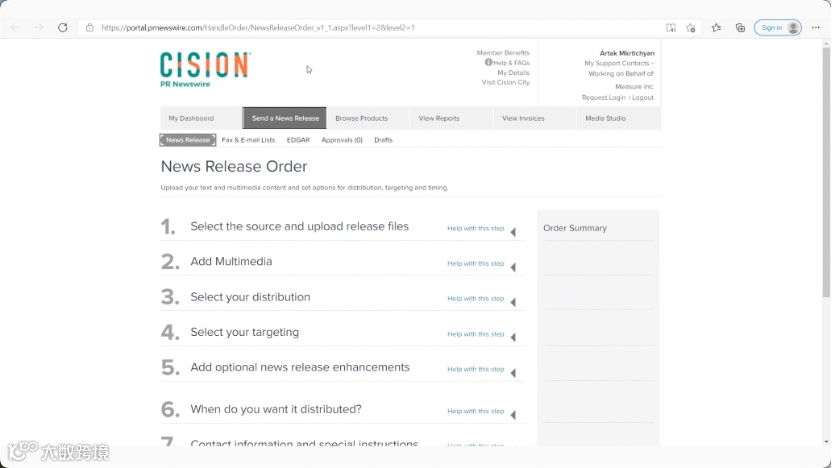This screenshot has height=468, width=832.
Task: Open Help with this step for step 4
Action: (x=475, y=334)
